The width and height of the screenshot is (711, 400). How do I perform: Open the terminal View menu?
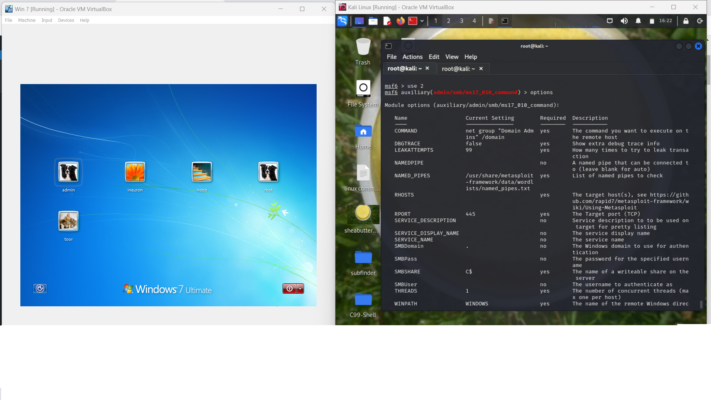pos(452,57)
